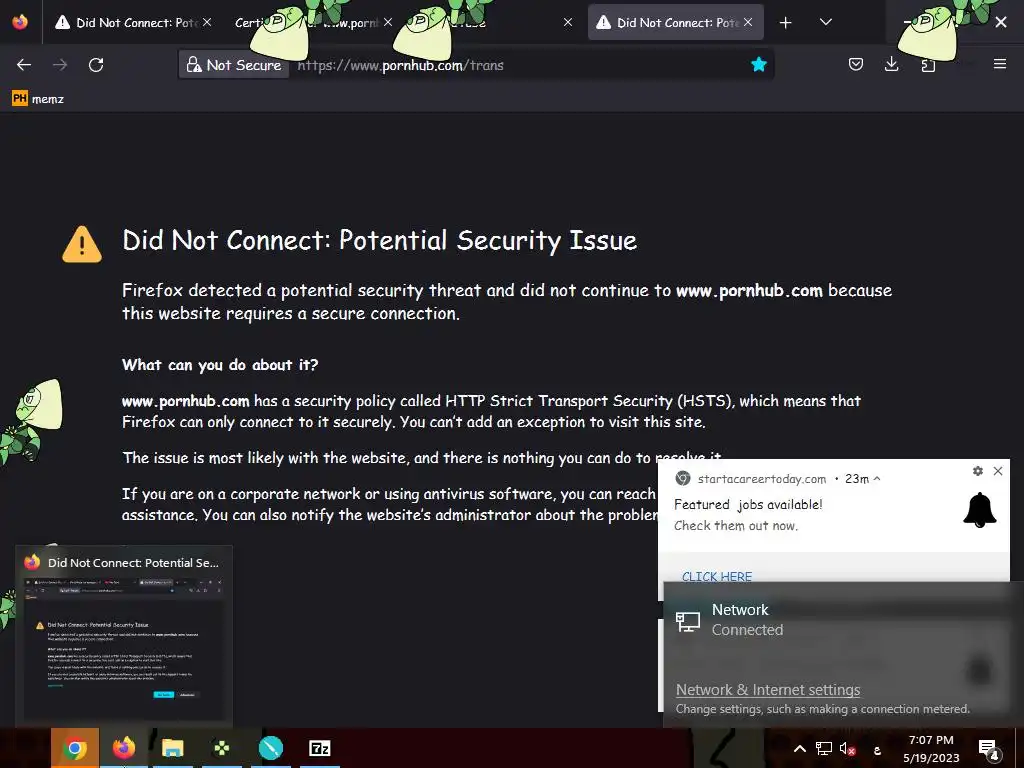Open Network & Internet settings
The width and height of the screenshot is (1024, 768).
[768, 690]
